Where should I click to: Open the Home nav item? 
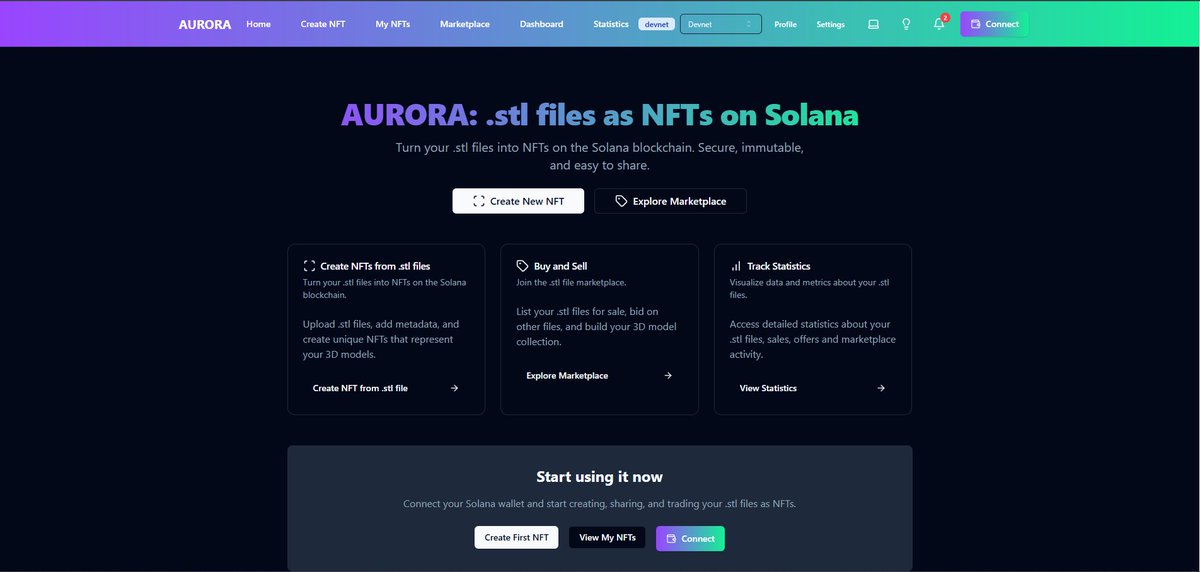[258, 24]
